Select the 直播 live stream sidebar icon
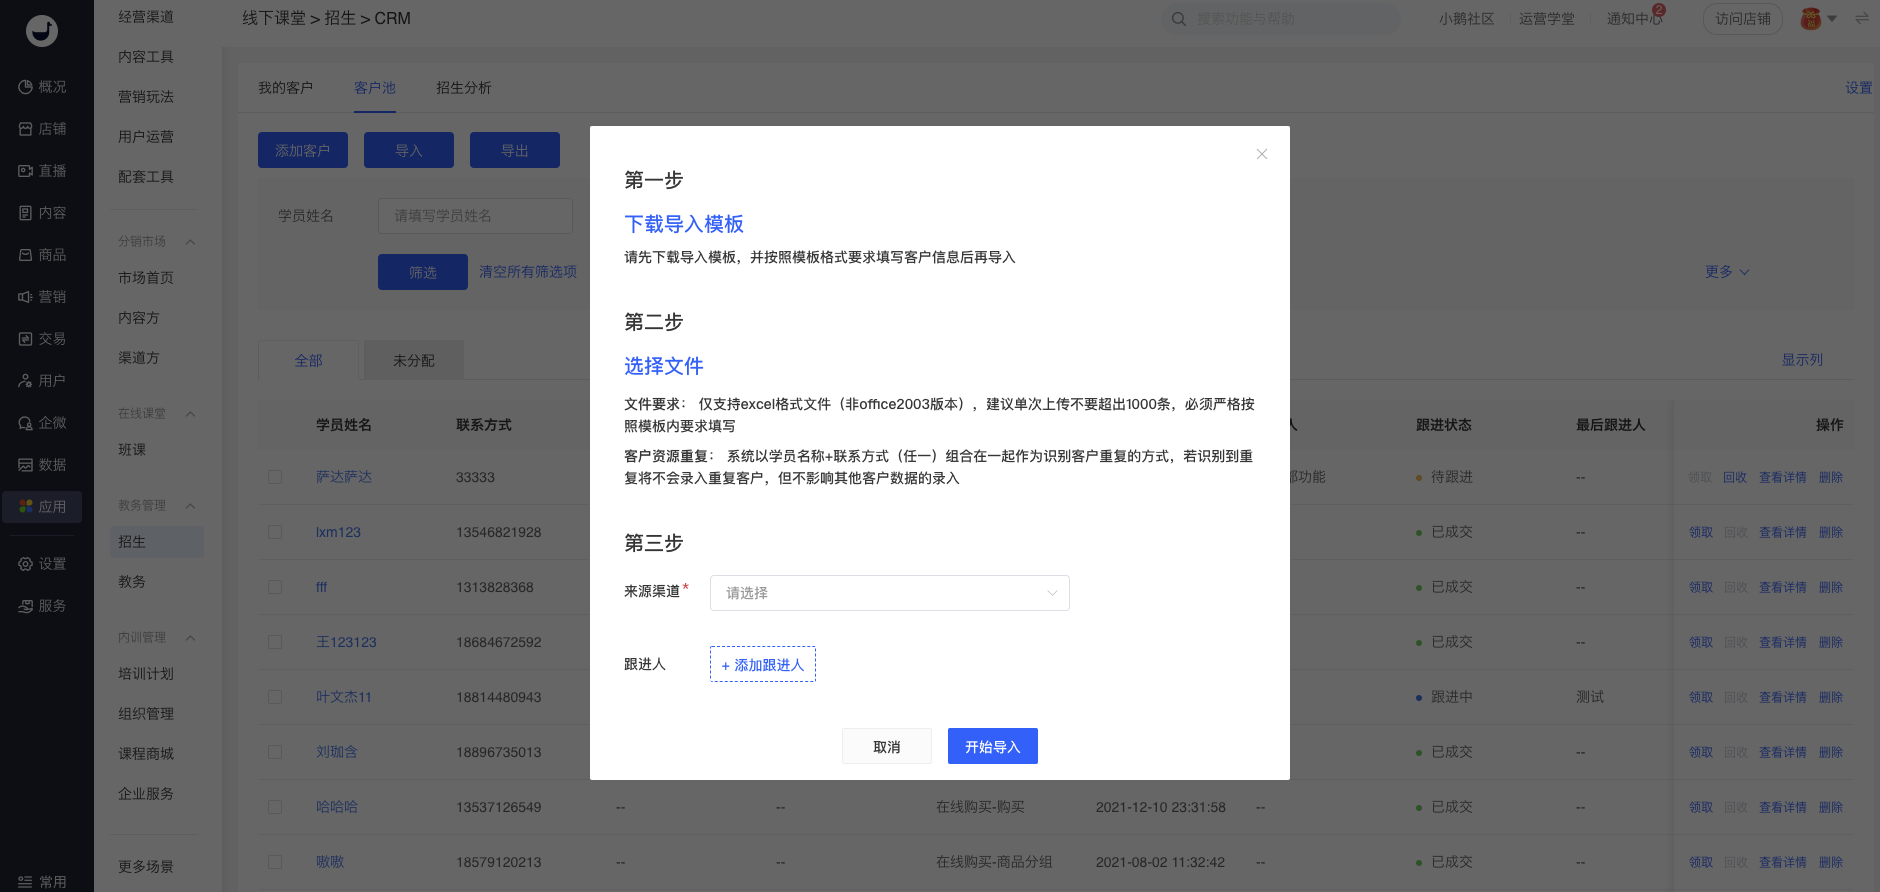 tap(26, 171)
